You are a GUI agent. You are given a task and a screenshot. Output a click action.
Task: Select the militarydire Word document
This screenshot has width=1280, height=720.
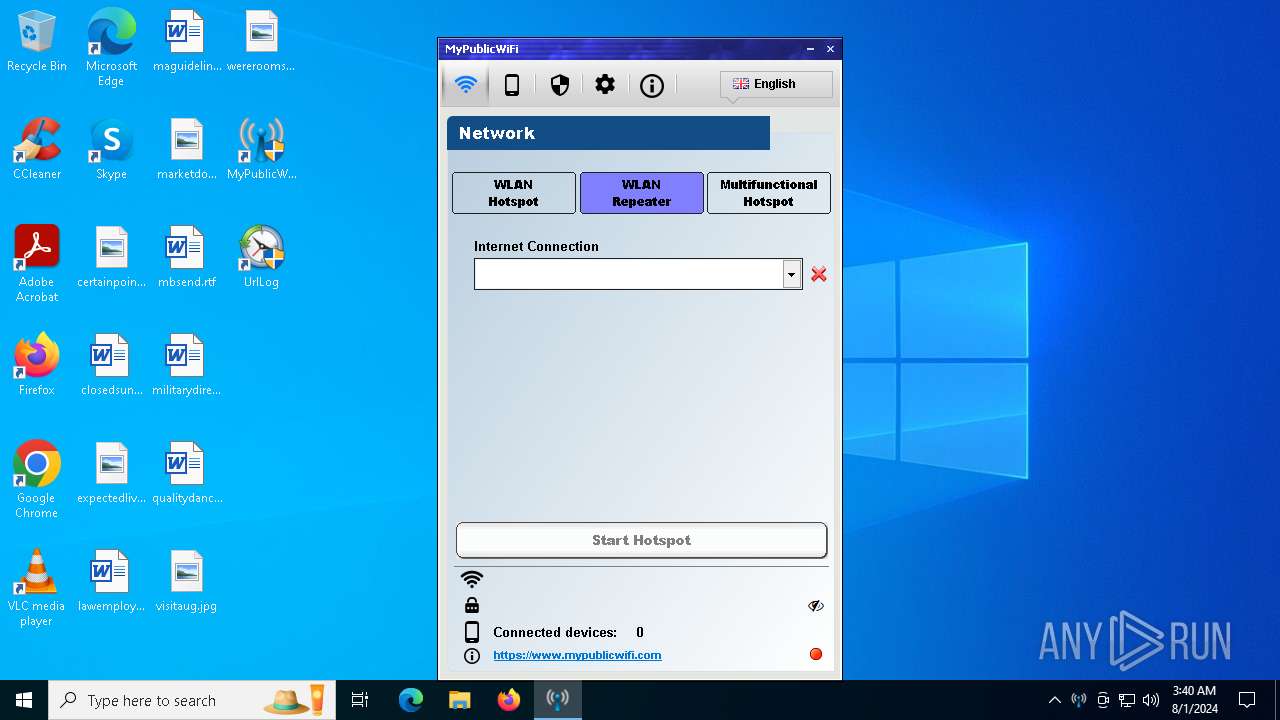tap(186, 364)
